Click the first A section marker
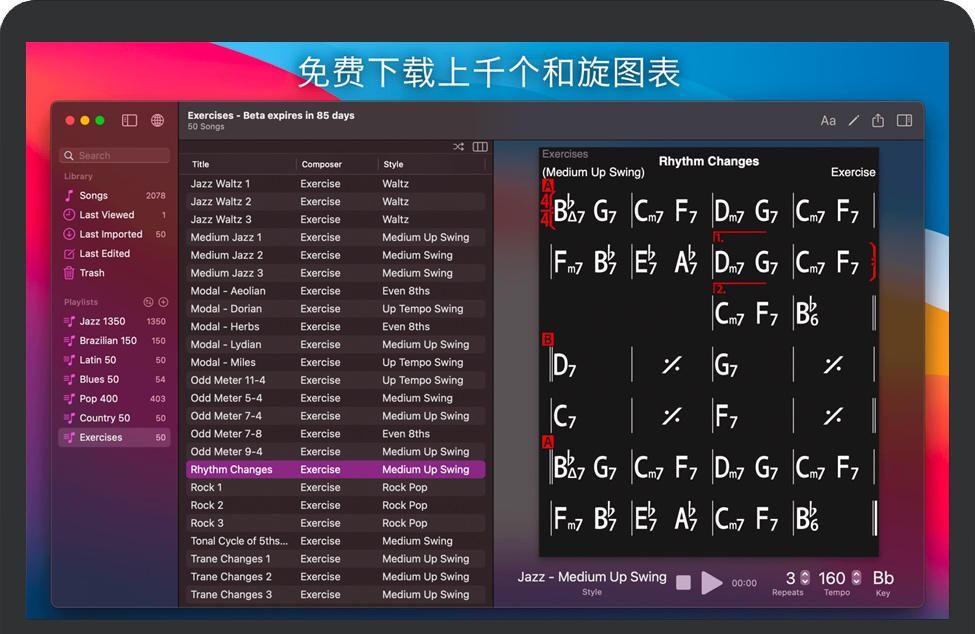 click(548, 185)
